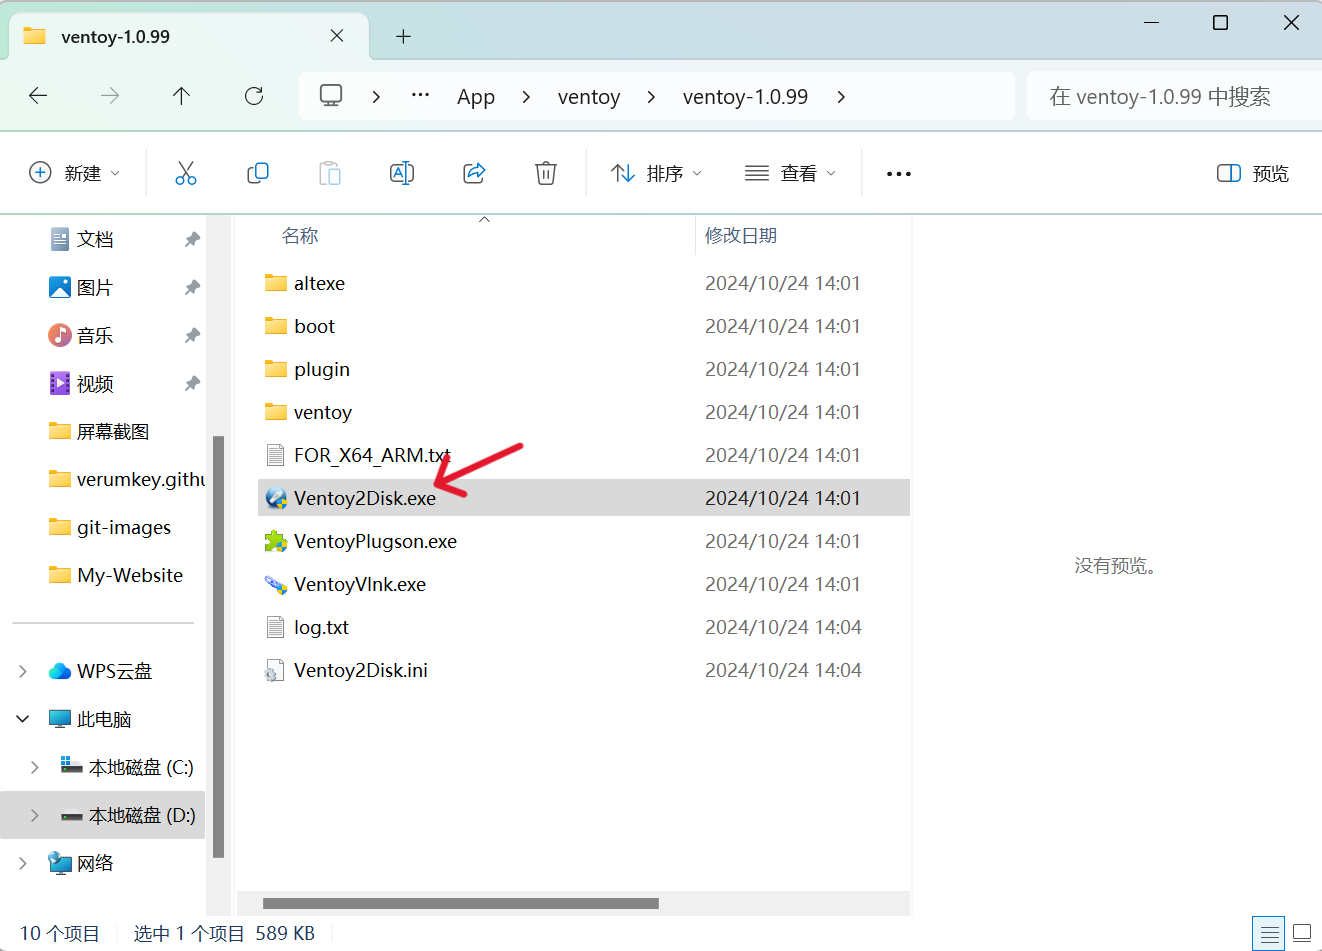The width and height of the screenshot is (1322, 951).
Task: Select the plugin folder row
Action: tap(584, 369)
